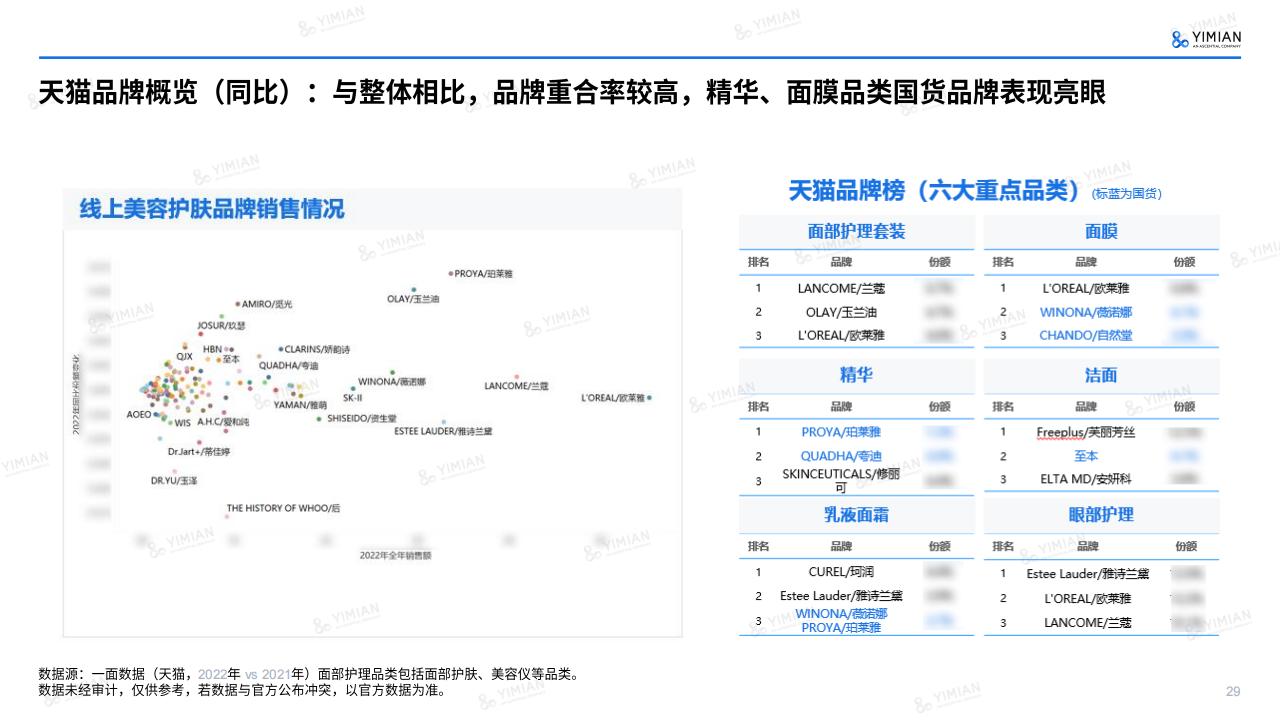Select the 眼部护理 table header
This screenshot has height=720, width=1280.
(1101, 515)
